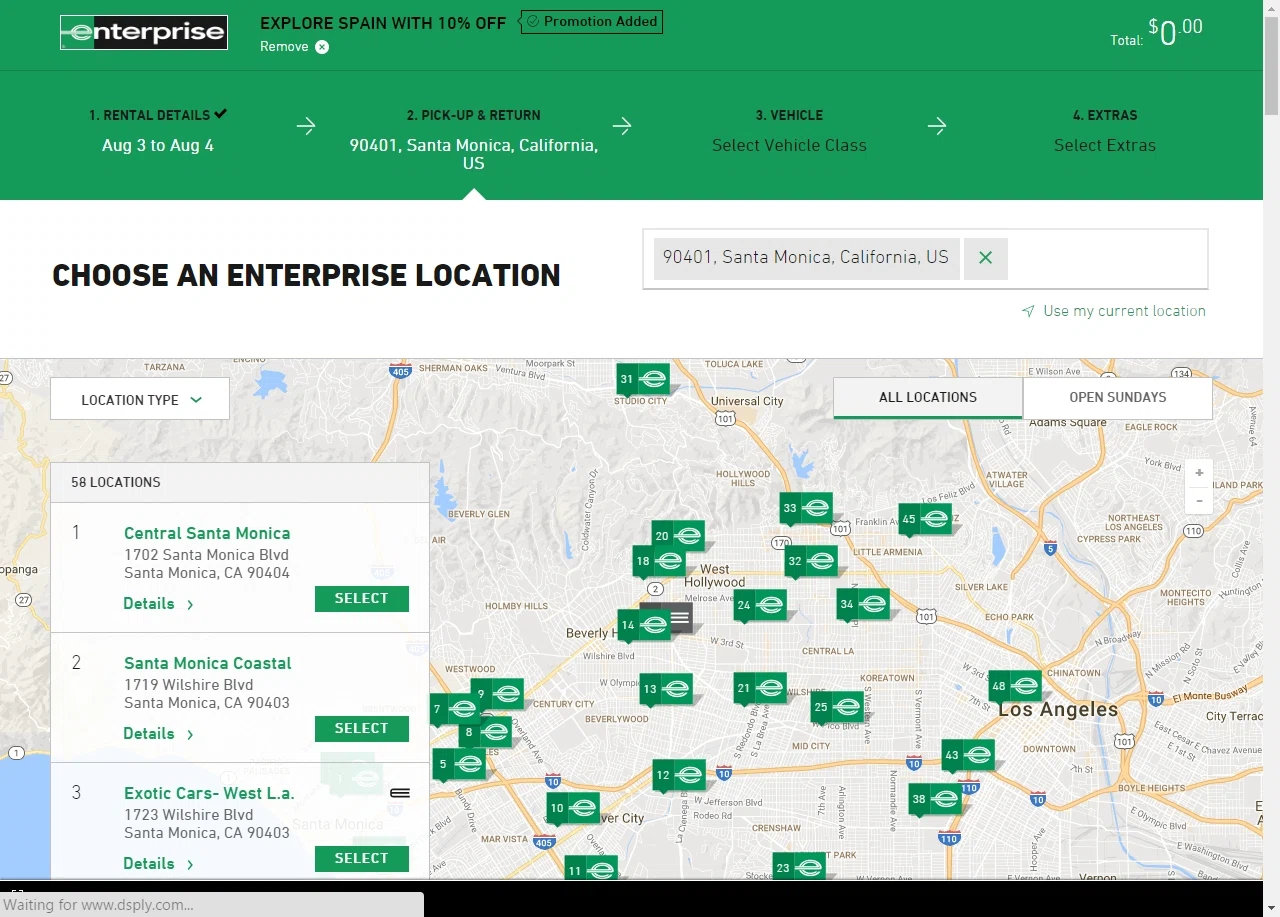
Task: Select map marker 21
Action: 760,688
